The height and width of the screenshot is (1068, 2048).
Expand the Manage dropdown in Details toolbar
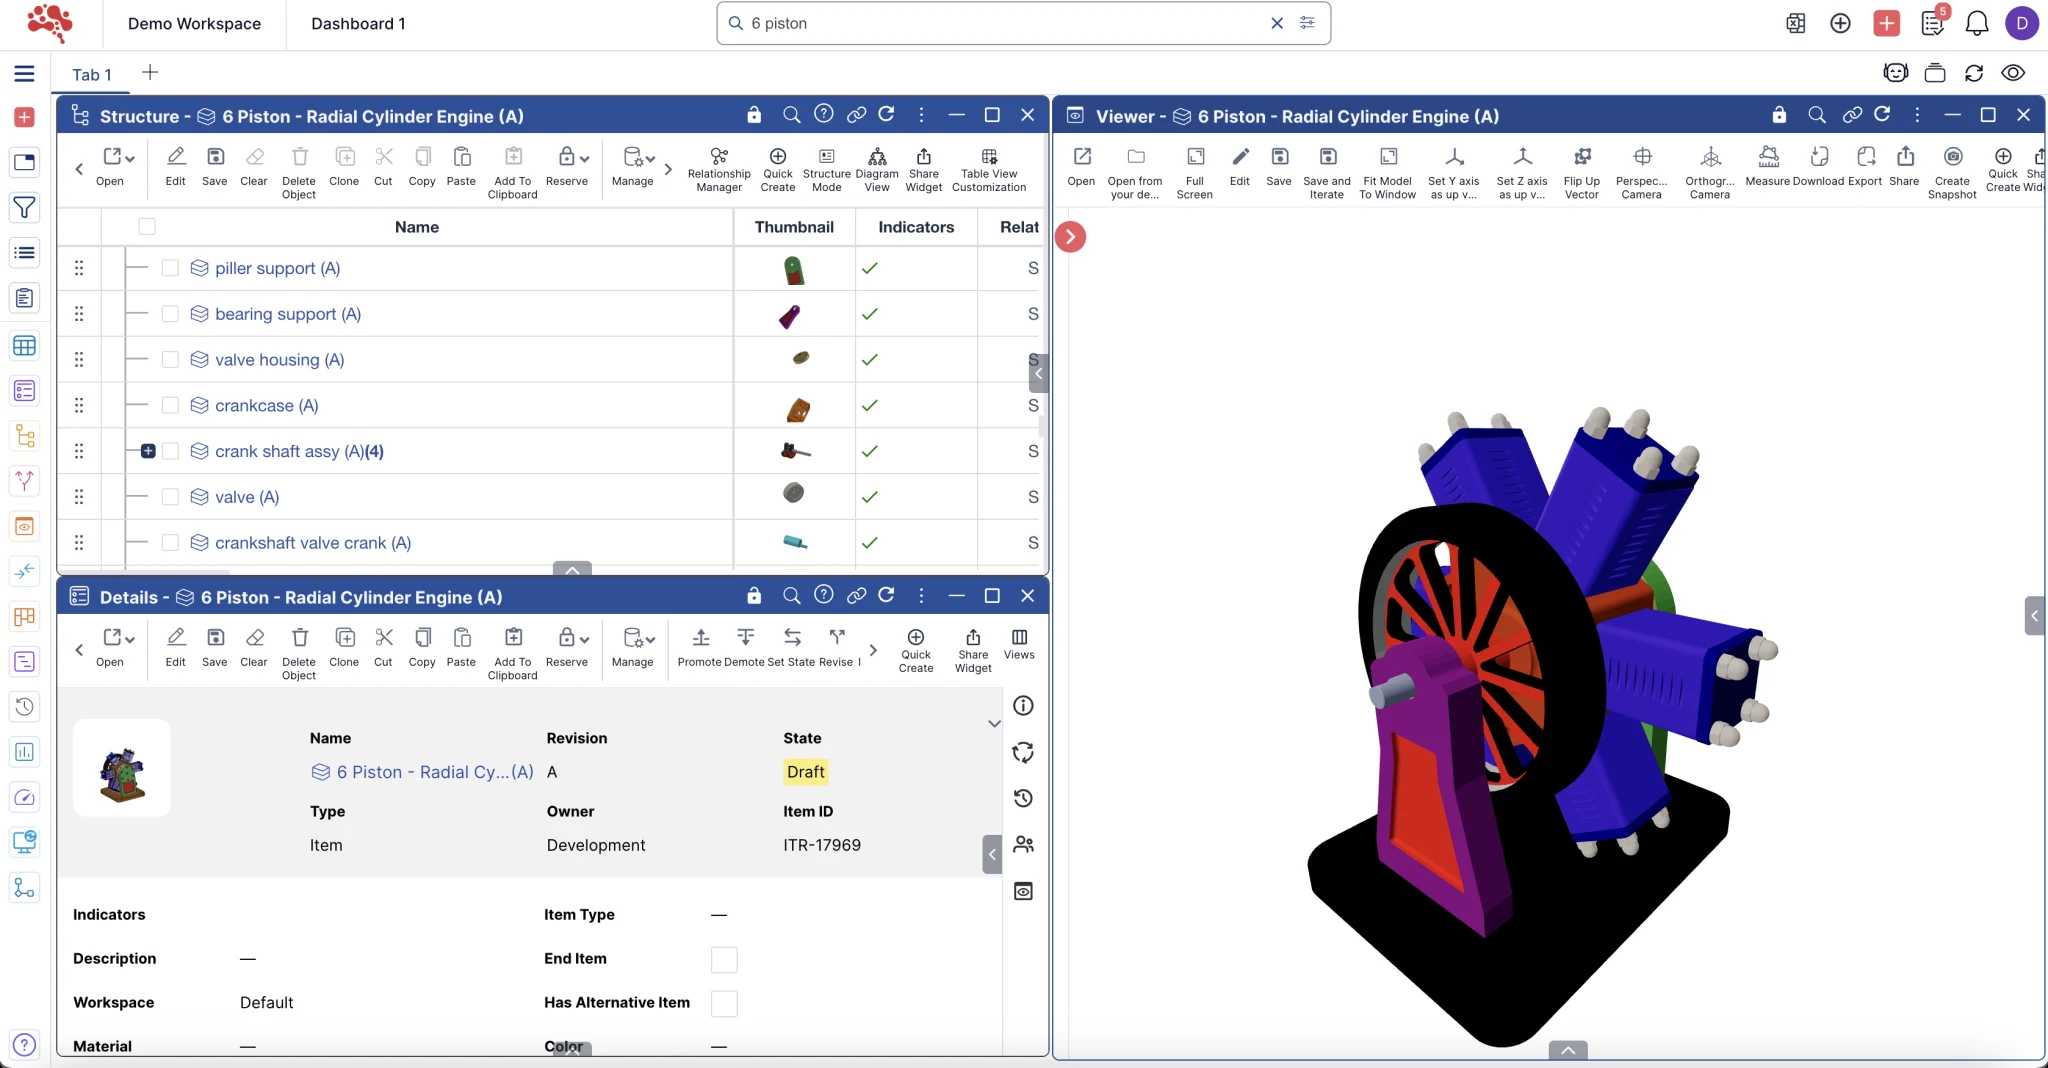638,639
